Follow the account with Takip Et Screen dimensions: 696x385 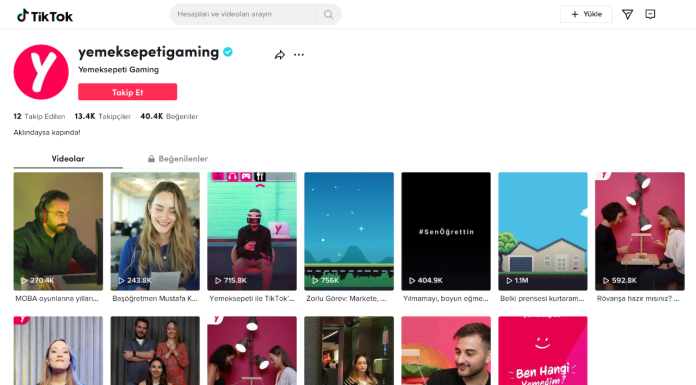[x=127, y=92]
